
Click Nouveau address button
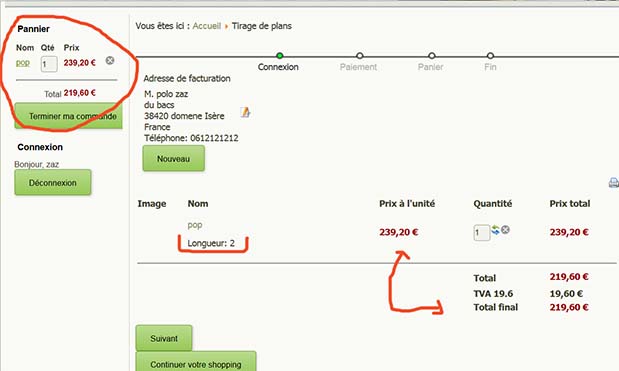pyautogui.click(x=174, y=158)
